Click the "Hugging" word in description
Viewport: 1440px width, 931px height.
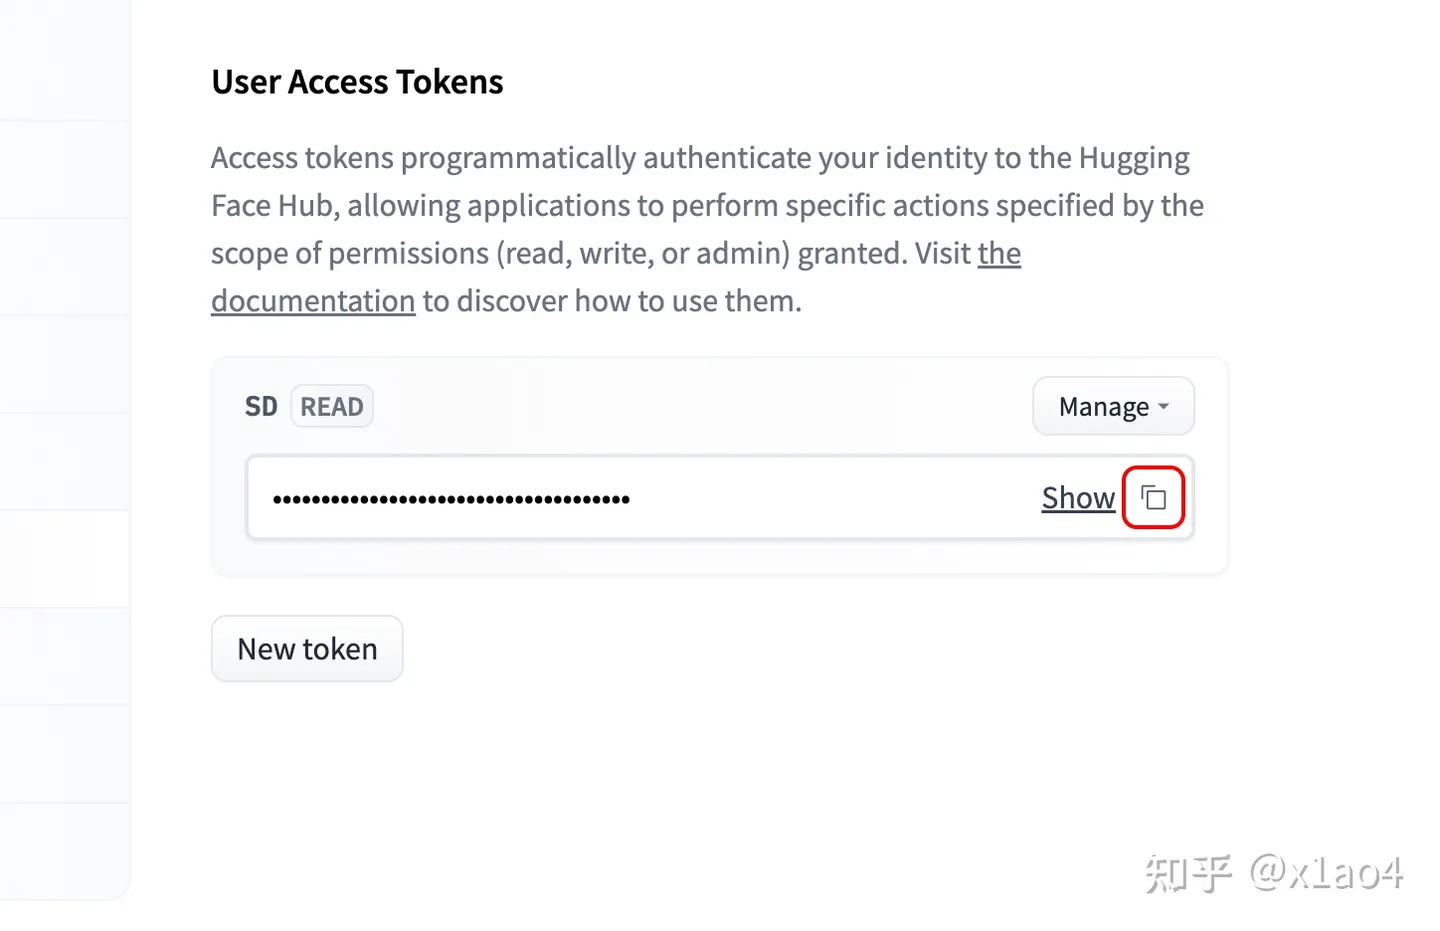click(1134, 158)
